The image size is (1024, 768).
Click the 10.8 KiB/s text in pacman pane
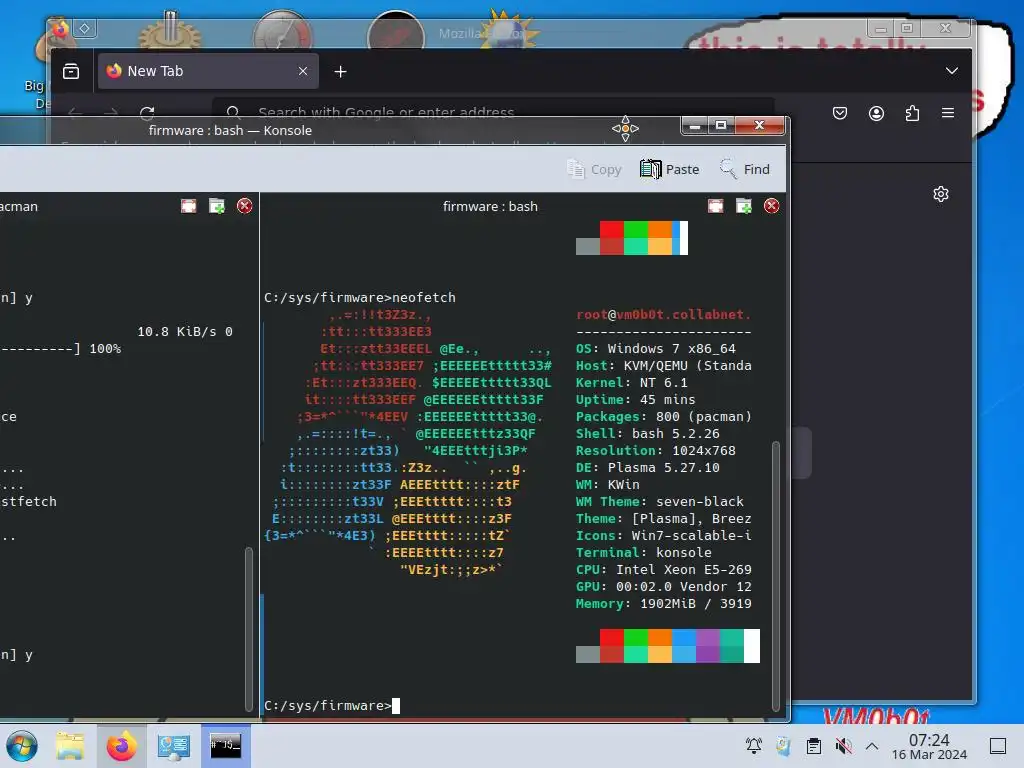176,331
